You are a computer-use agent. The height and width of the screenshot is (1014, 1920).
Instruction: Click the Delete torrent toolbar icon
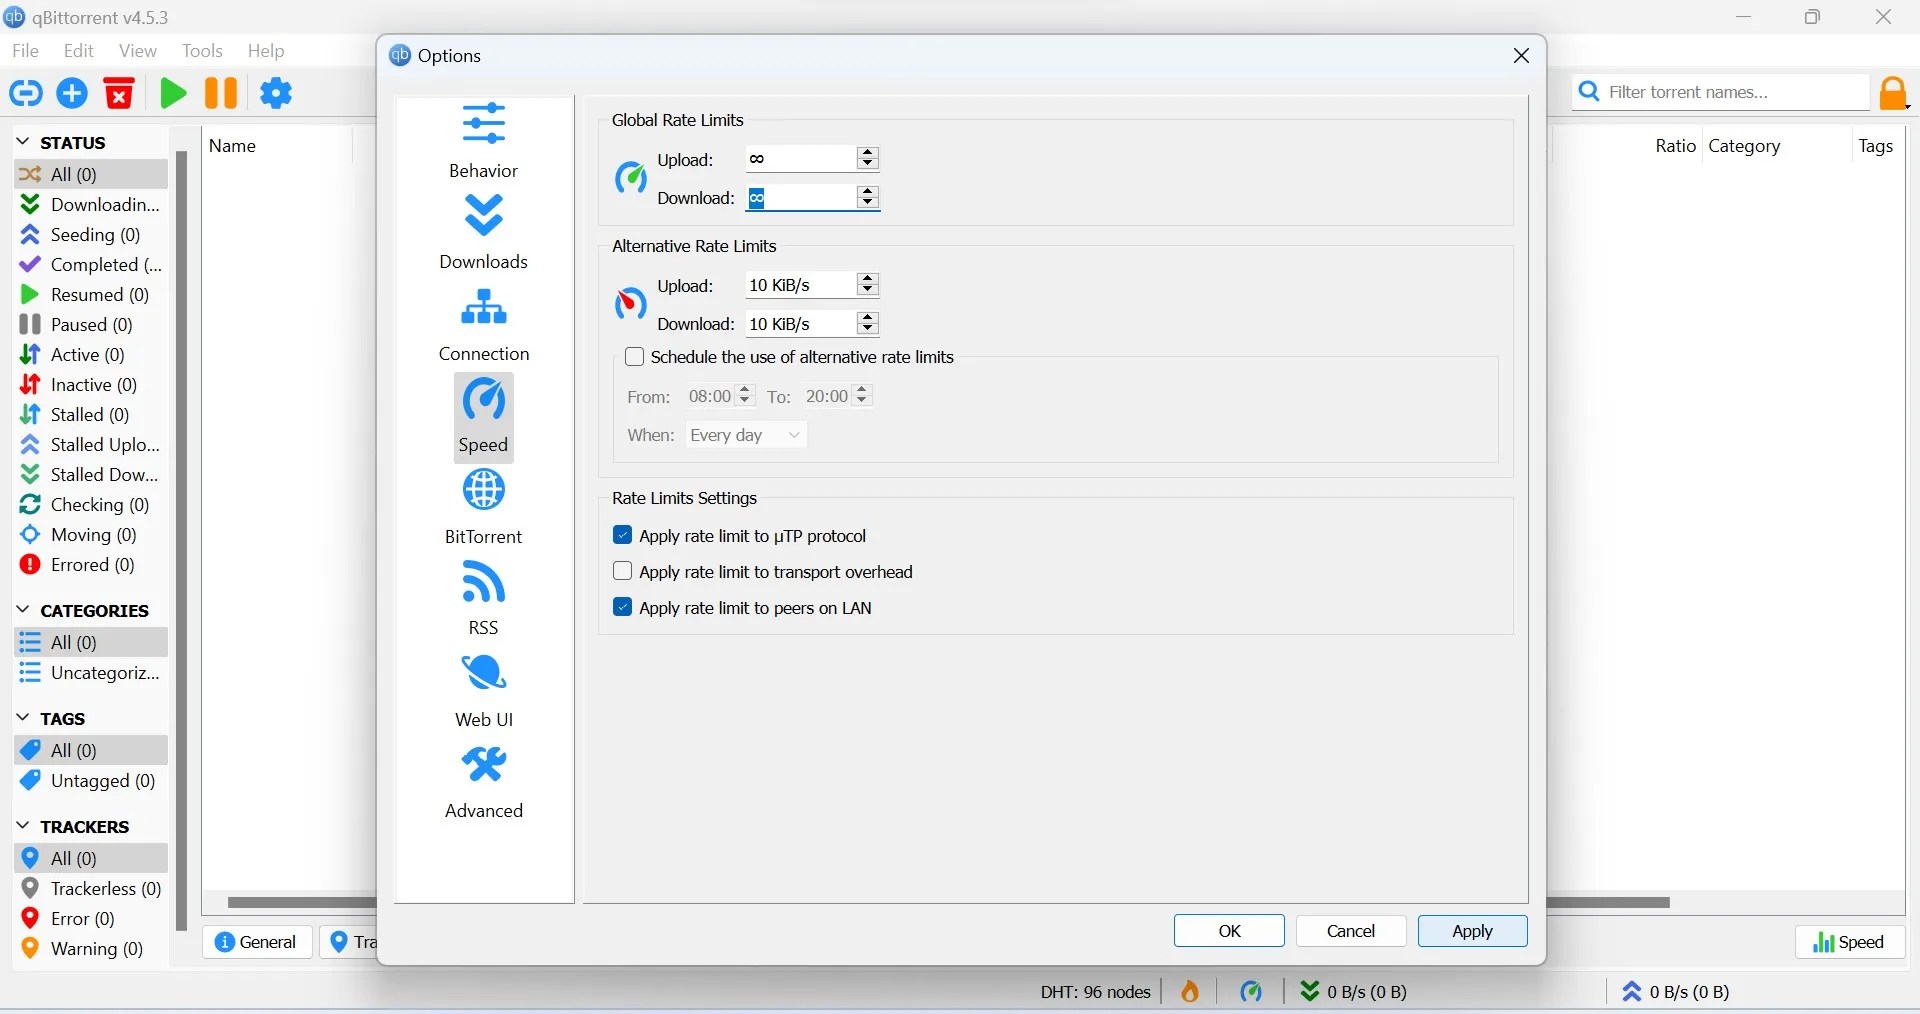click(118, 93)
